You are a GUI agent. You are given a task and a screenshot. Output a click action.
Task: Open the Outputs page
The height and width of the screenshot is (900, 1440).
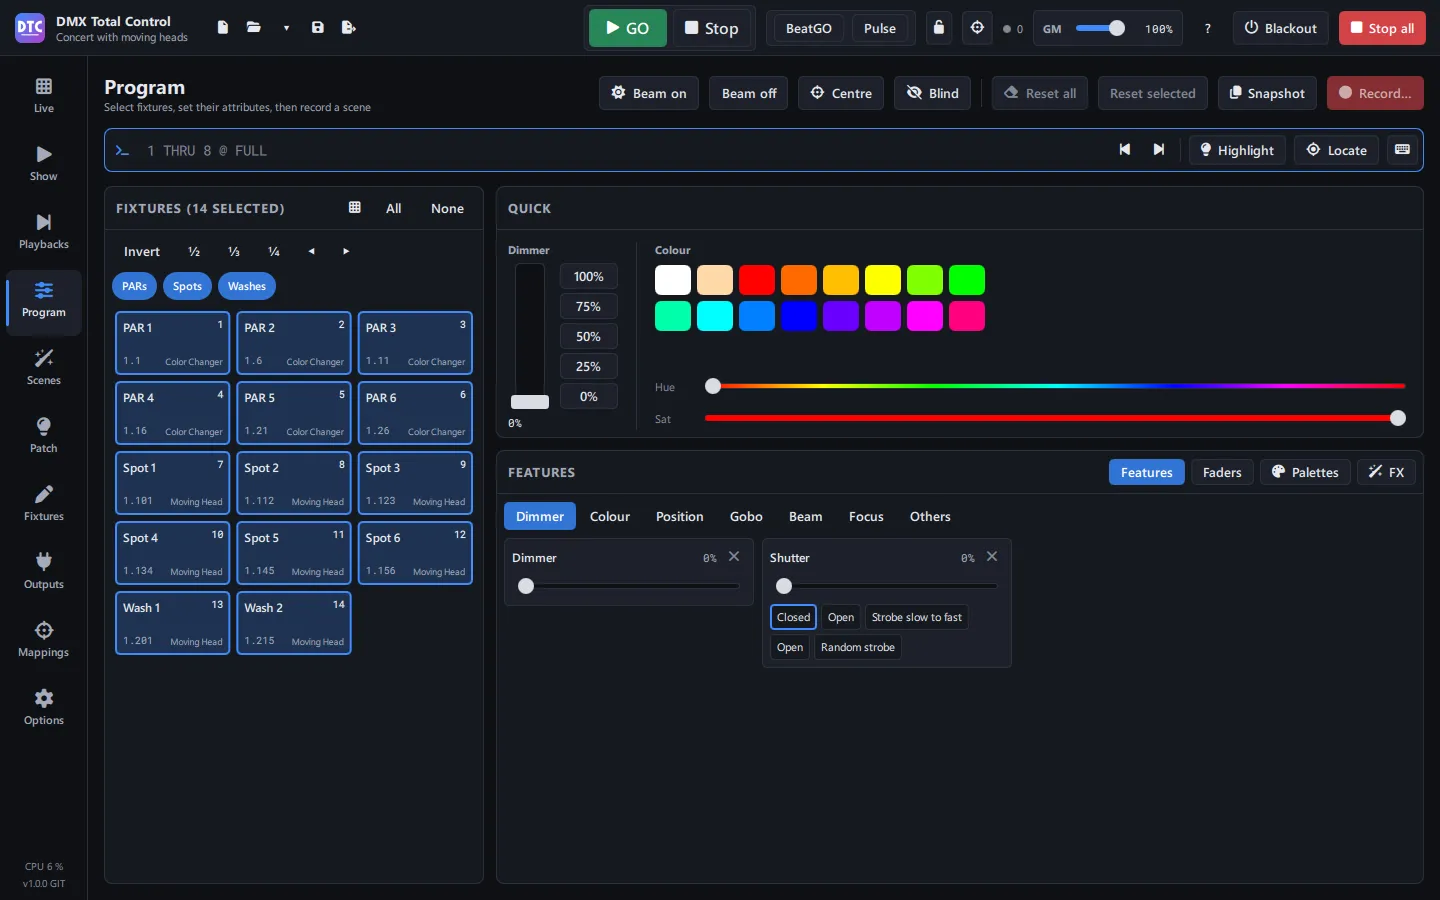[x=44, y=571]
